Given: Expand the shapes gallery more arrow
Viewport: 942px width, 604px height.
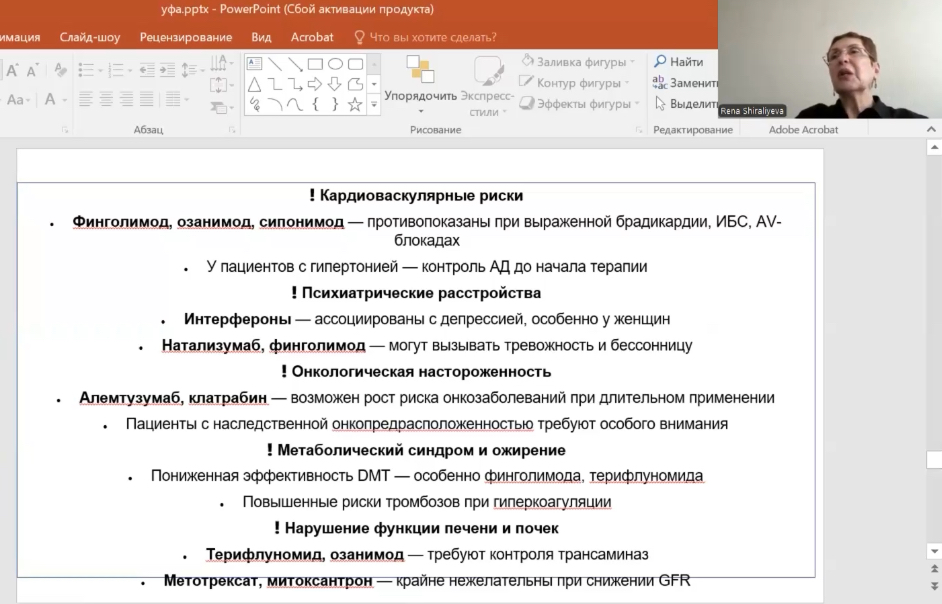Looking at the screenshot, I should (374, 103).
